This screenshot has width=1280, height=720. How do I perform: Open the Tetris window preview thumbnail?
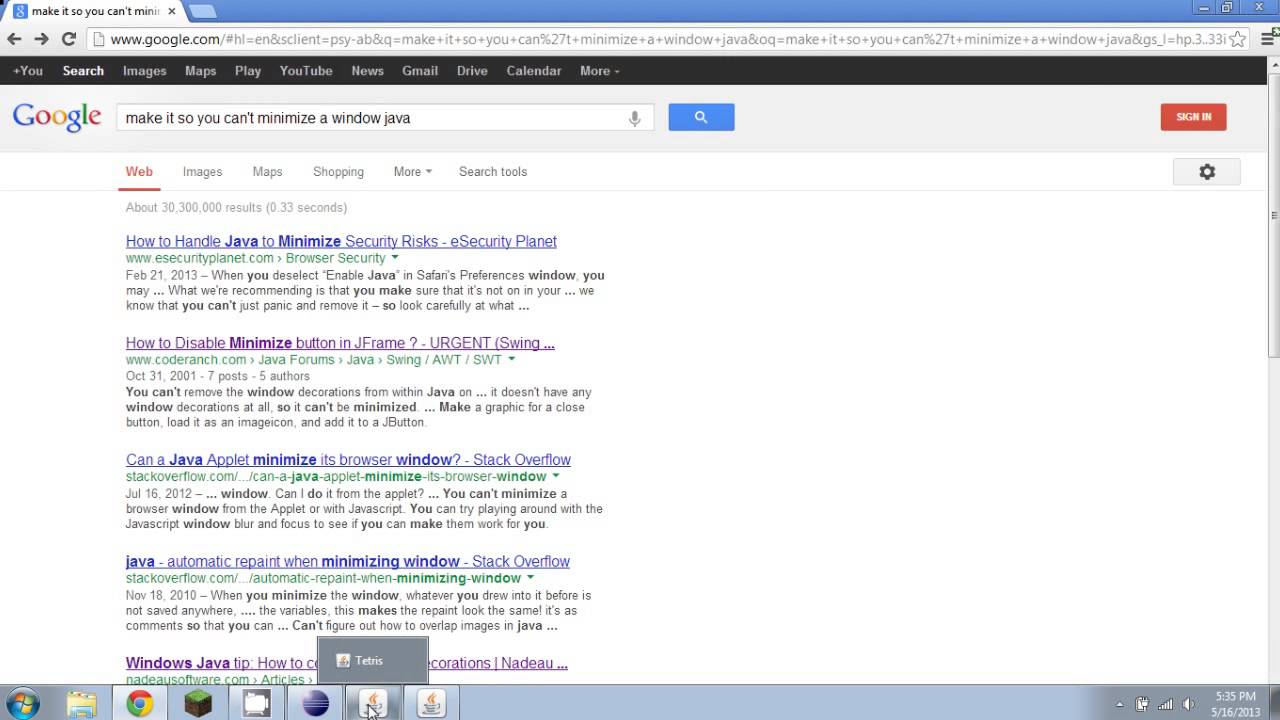point(373,661)
